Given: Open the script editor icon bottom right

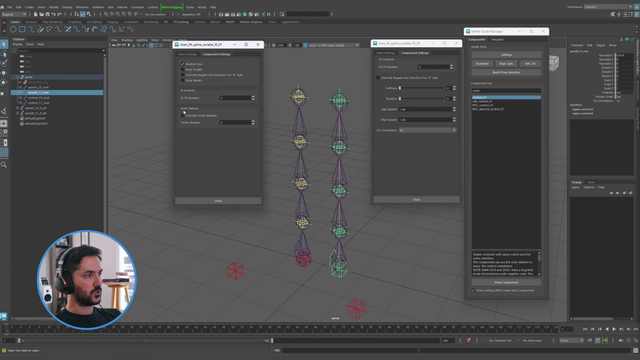Looking at the screenshot, I should pos(636,350).
